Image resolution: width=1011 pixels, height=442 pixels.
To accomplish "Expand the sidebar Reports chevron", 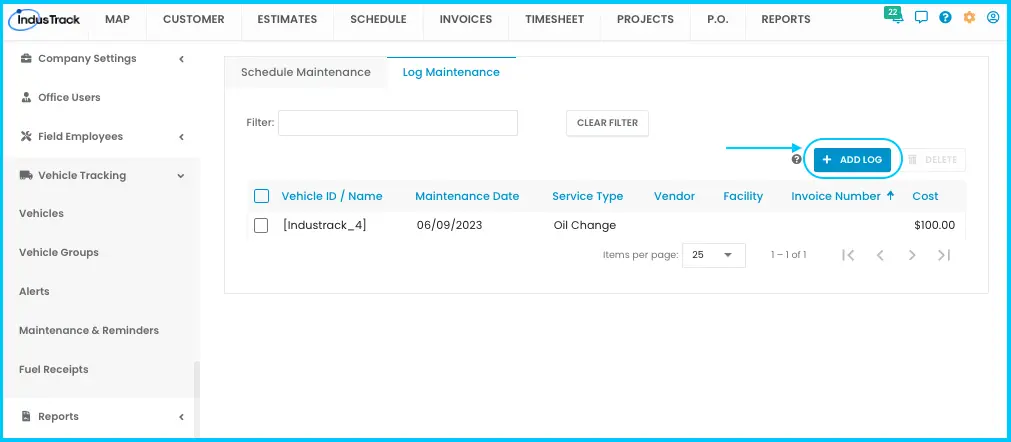I will [x=182, y=417].
